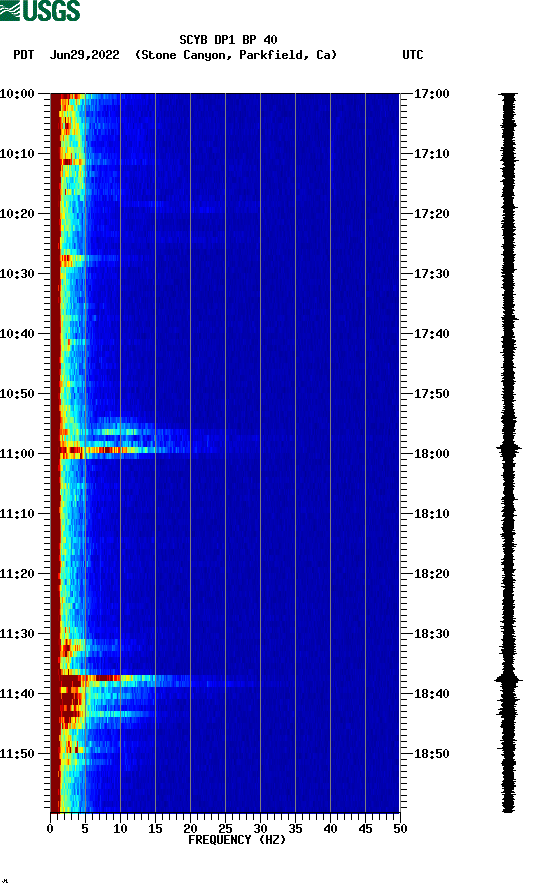The width and height of the screenshot is (552, 892).
Task: Click the 17:10 UTC time label
Action: point(431,154)
